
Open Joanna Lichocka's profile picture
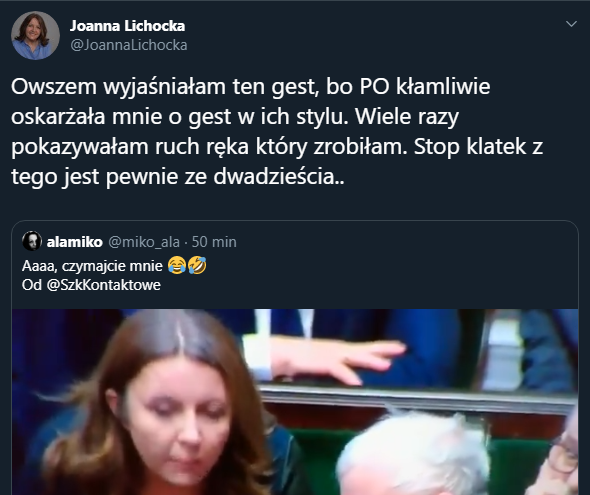tap(35, 35)
